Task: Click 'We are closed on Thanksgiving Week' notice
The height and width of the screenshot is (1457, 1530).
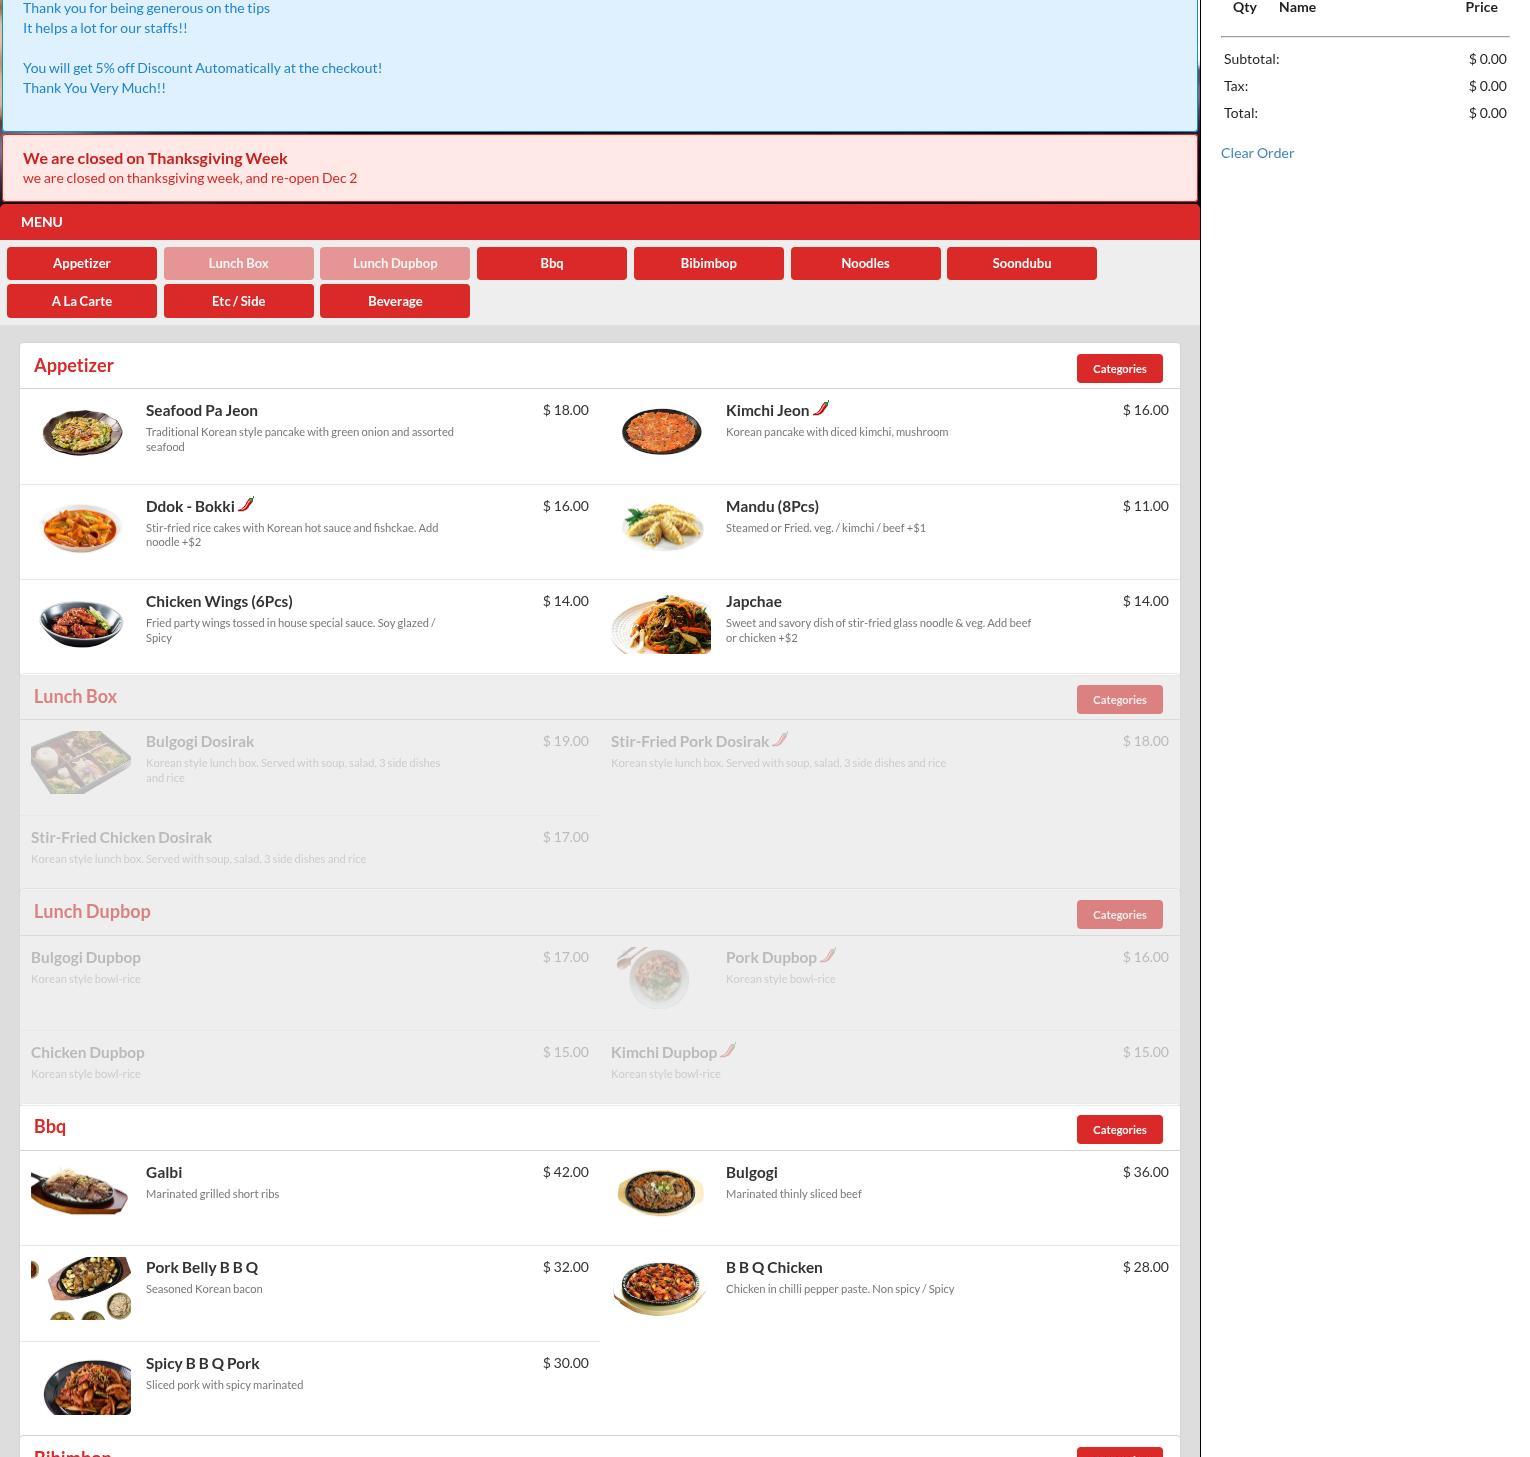Action: coord(155,158)
